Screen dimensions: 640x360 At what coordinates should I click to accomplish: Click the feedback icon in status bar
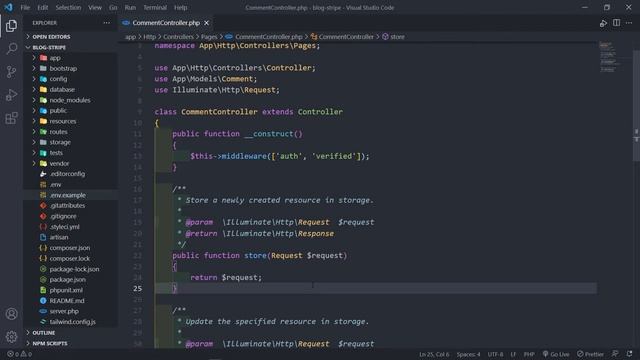615,353
